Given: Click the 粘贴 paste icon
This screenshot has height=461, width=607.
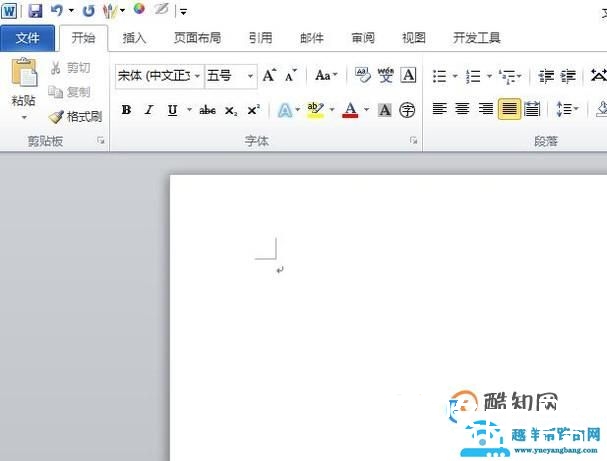Looking at the screenshot, I should pyautogui.click(x=24, y=72).
